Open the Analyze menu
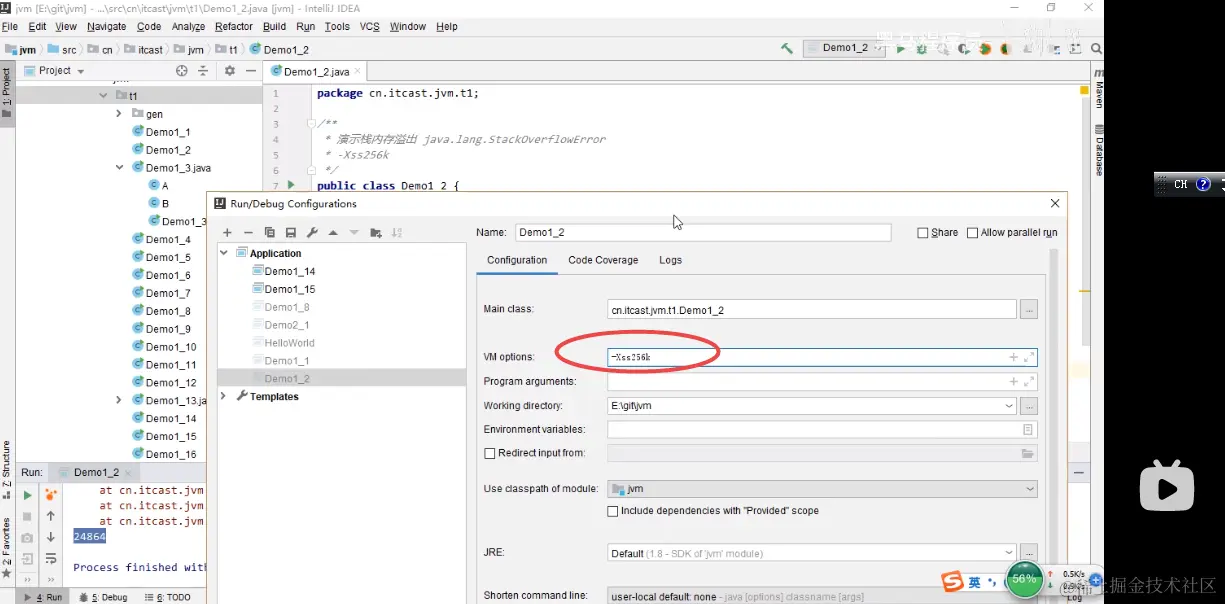The height and width of the screenshot is (604, 1225). click(188, 27)
